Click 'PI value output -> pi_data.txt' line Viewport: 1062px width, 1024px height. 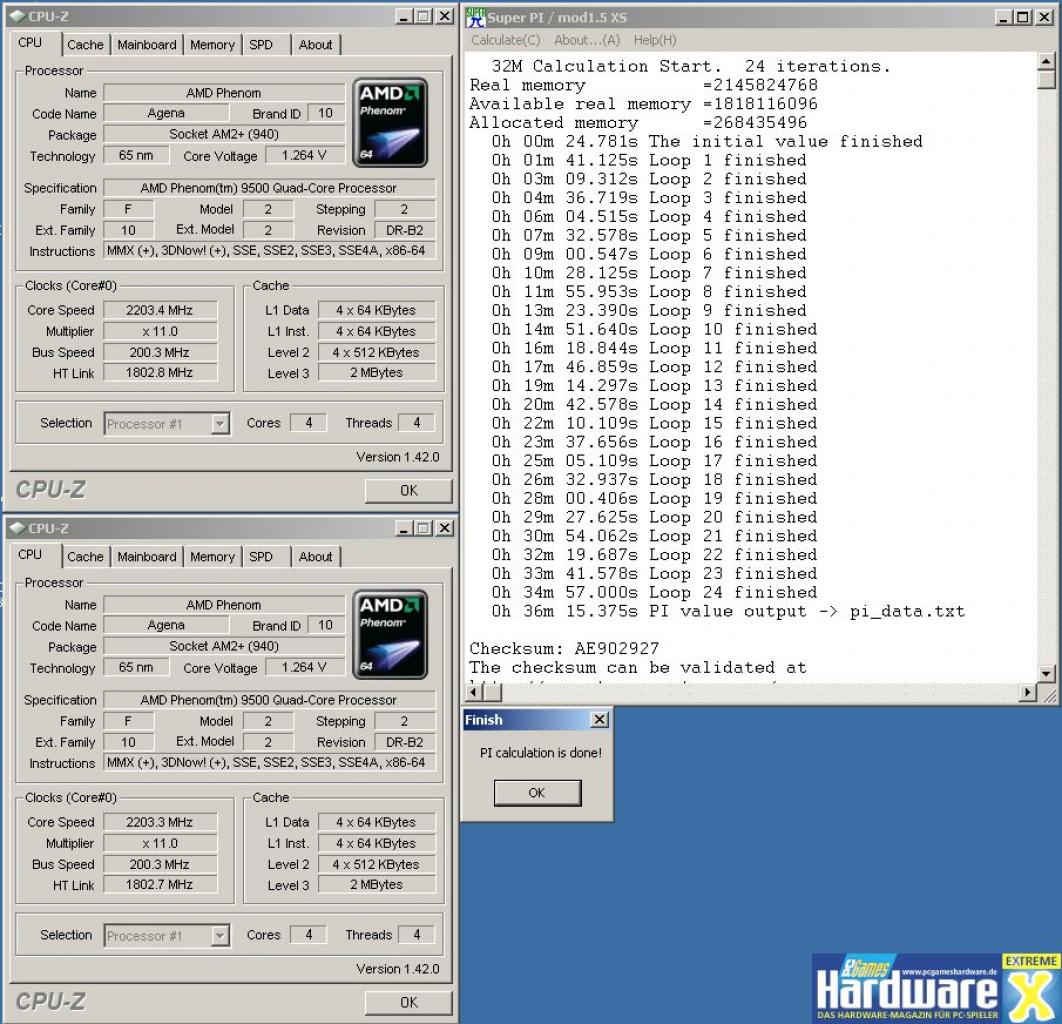click(728, 612)
